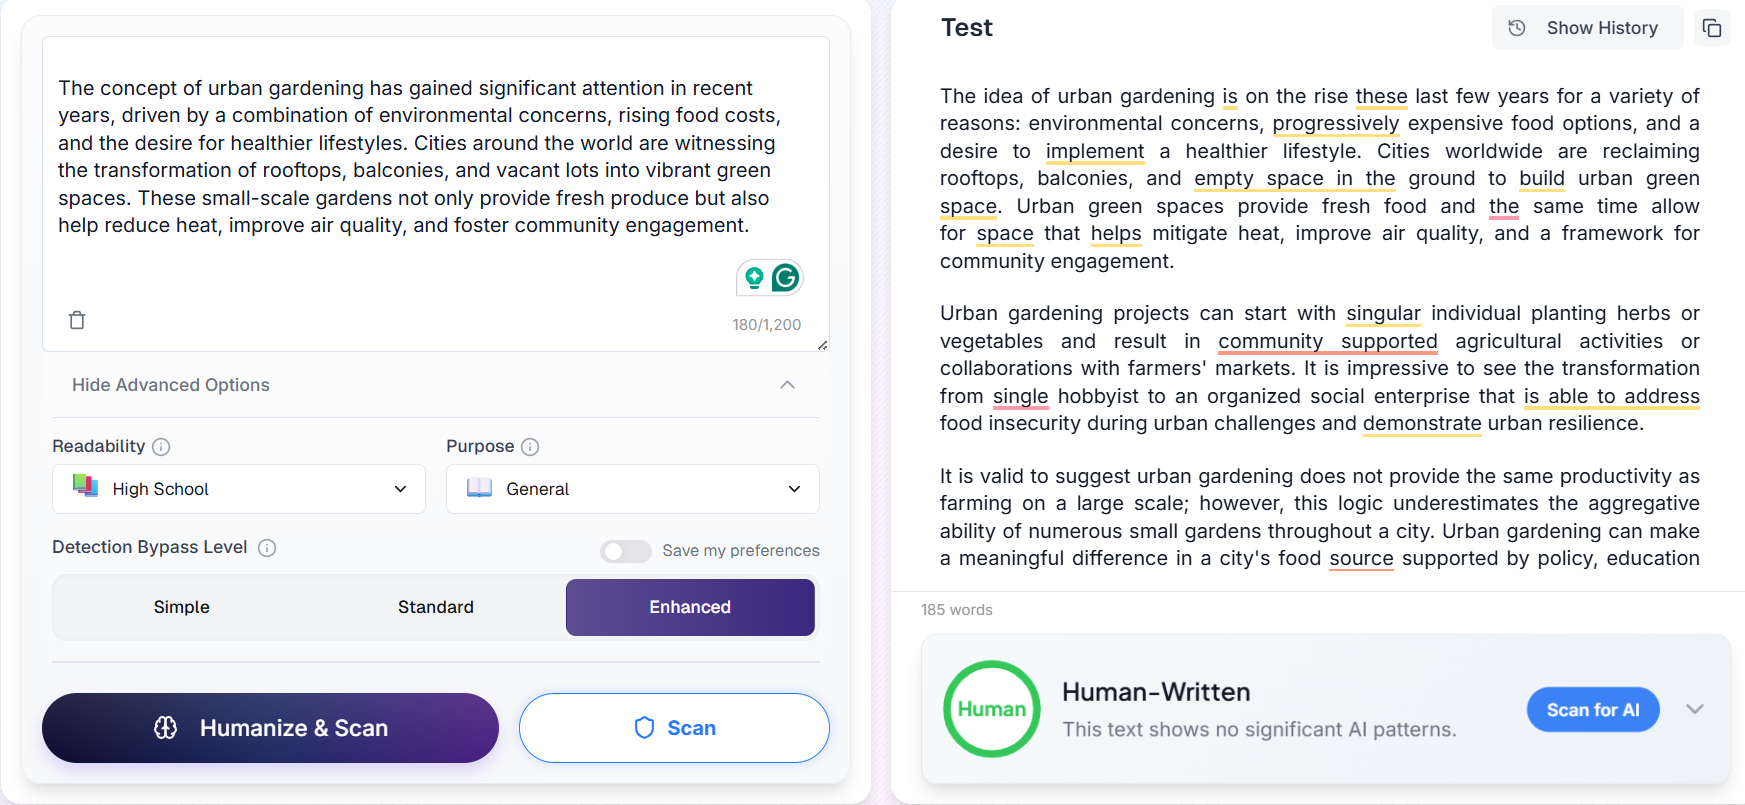1745x805 pixels.
Task: Enable Save my preferences
Action: click(x=626, y=551)
